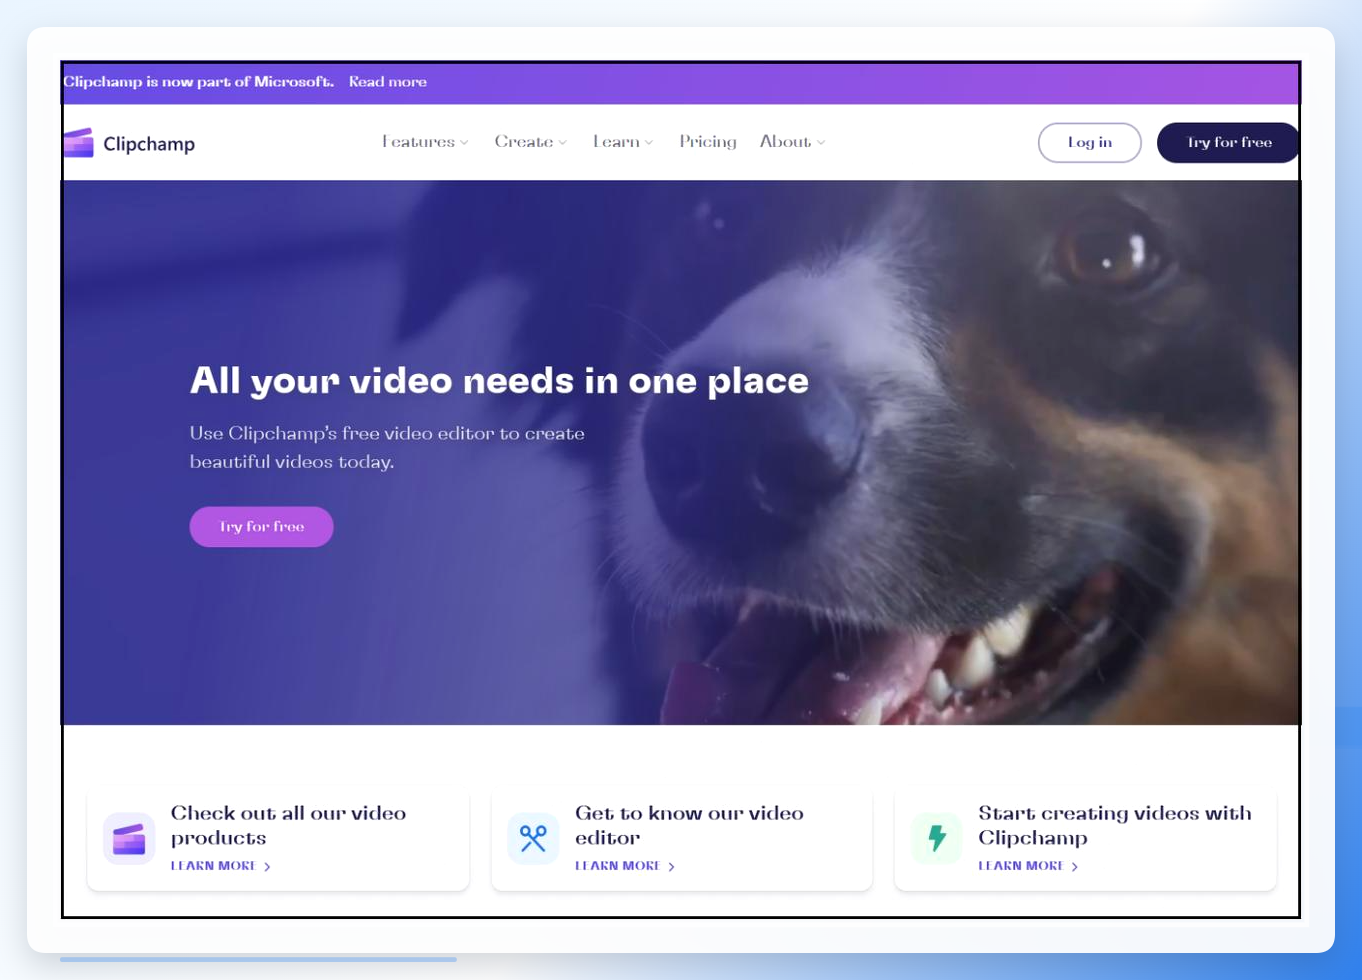The image size is (1362, 980).
Task: Click the hero subtitle about free video editor
Action: (388, 448)
